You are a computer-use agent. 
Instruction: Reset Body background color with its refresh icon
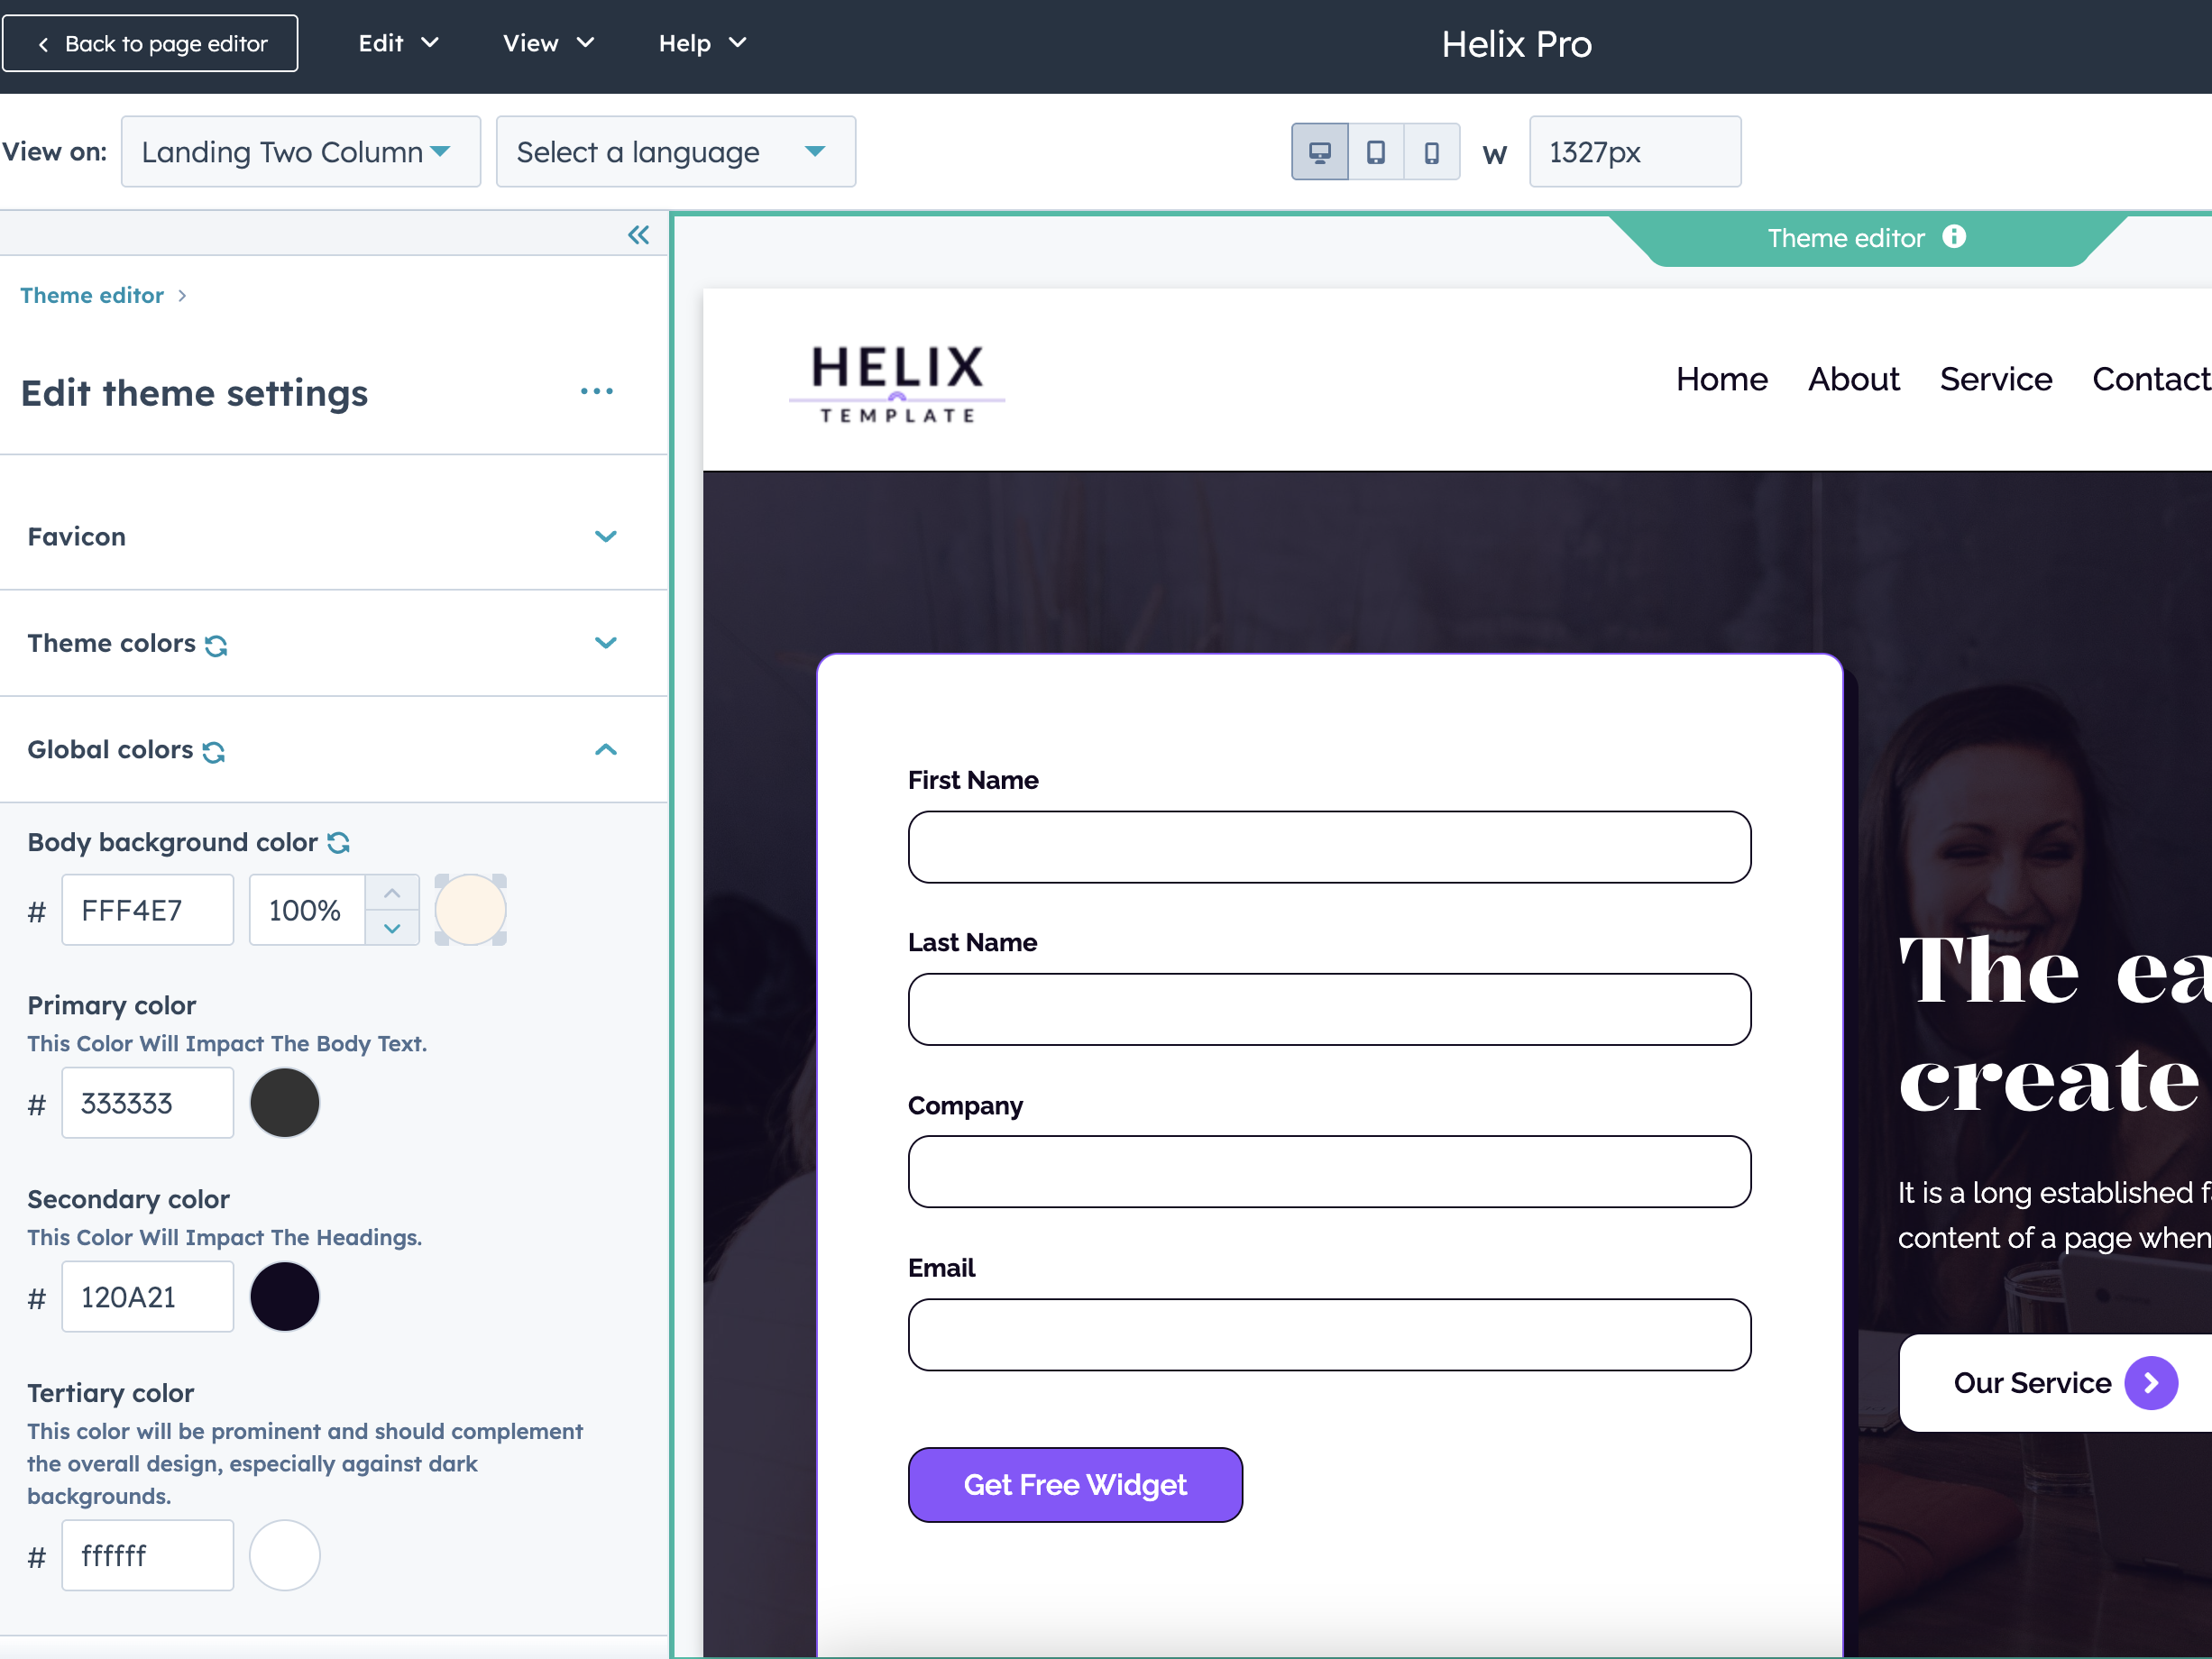point(337,843)
